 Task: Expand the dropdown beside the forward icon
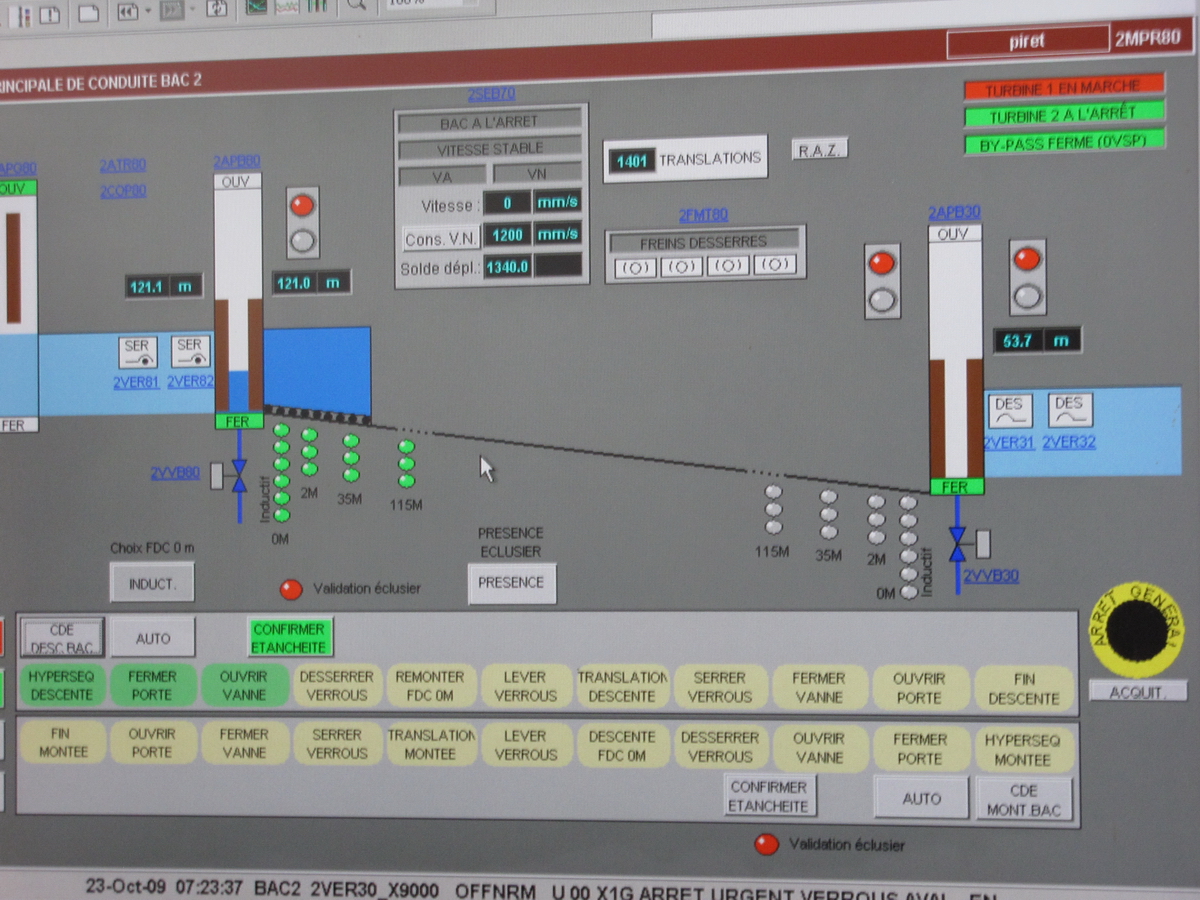(x=191, y=11)
